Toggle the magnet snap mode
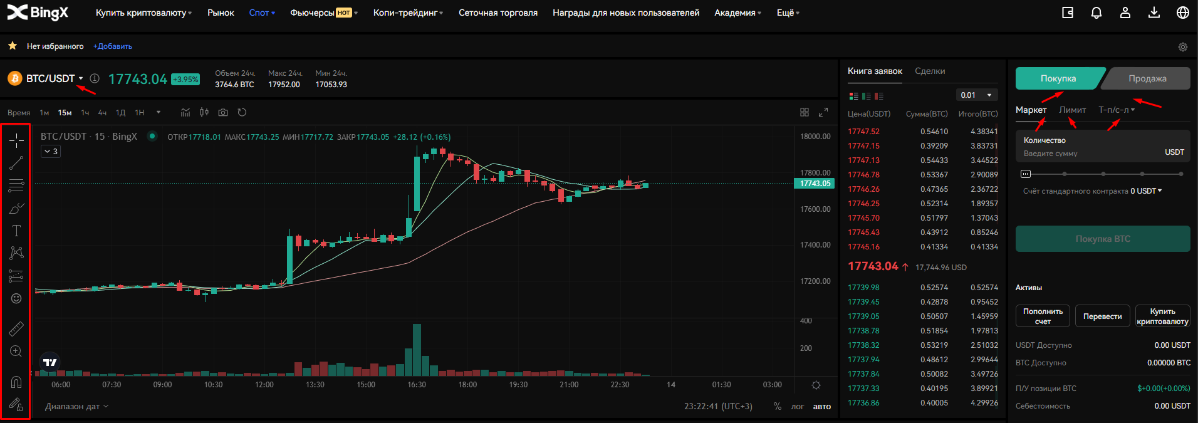Image resolution: width=1198 pixels, height=423 pixels. click(16, 382)
